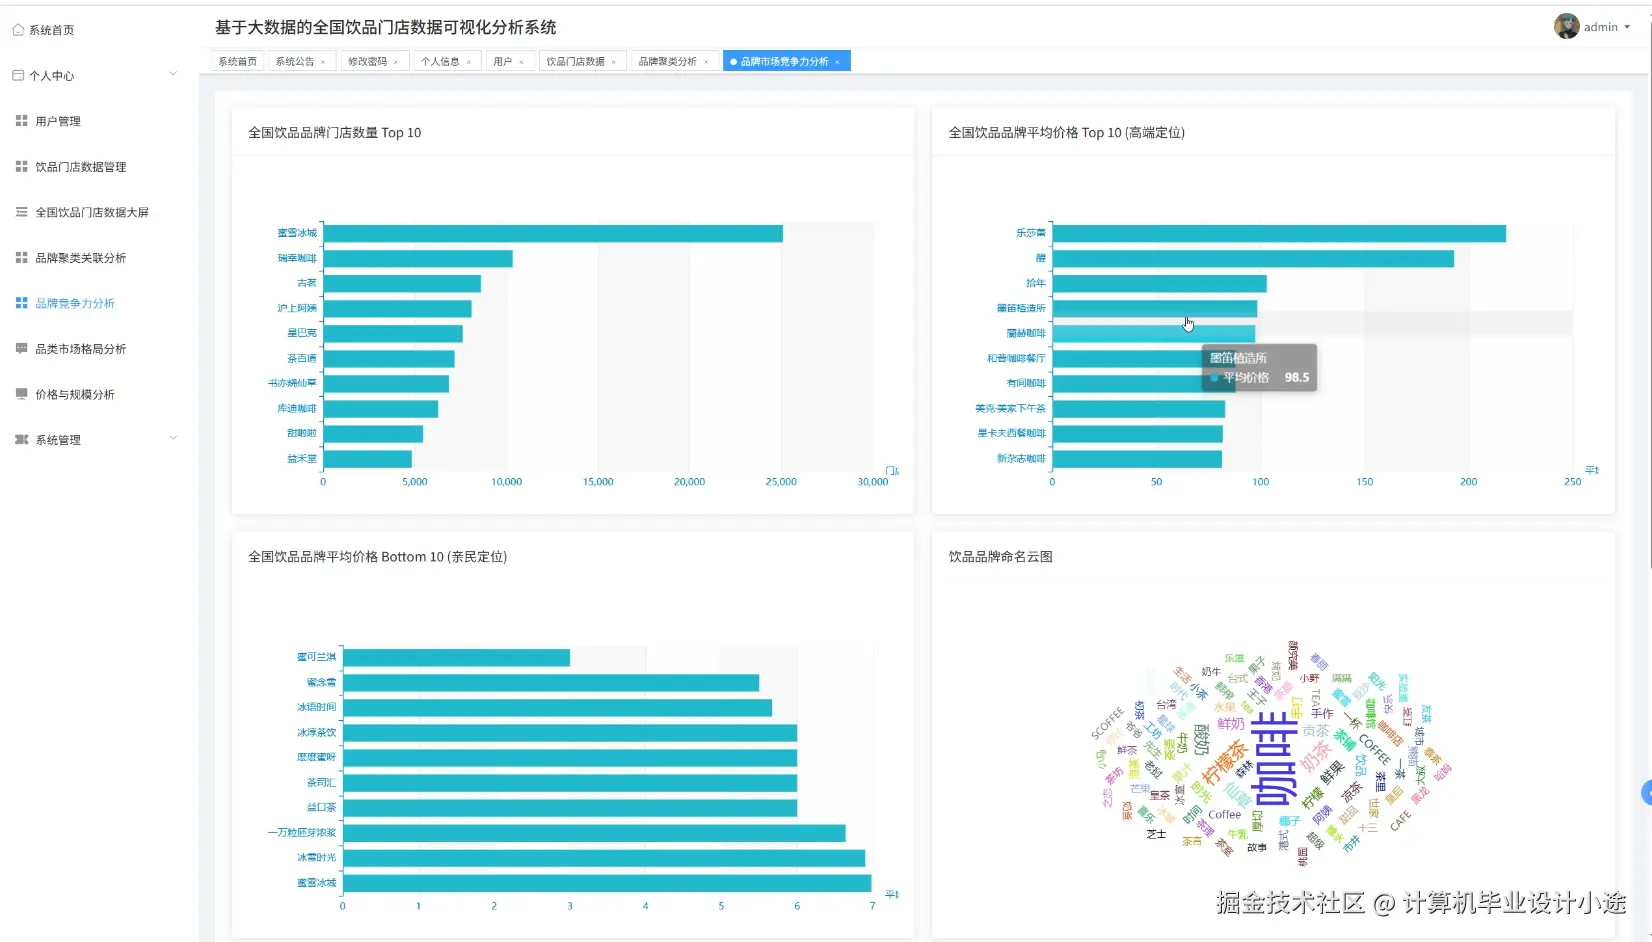Viewport: 1652px width, 942px height.
Task: Click the blue grid icon next to 品牌竞争力分析
Action: tap(21, 303)
